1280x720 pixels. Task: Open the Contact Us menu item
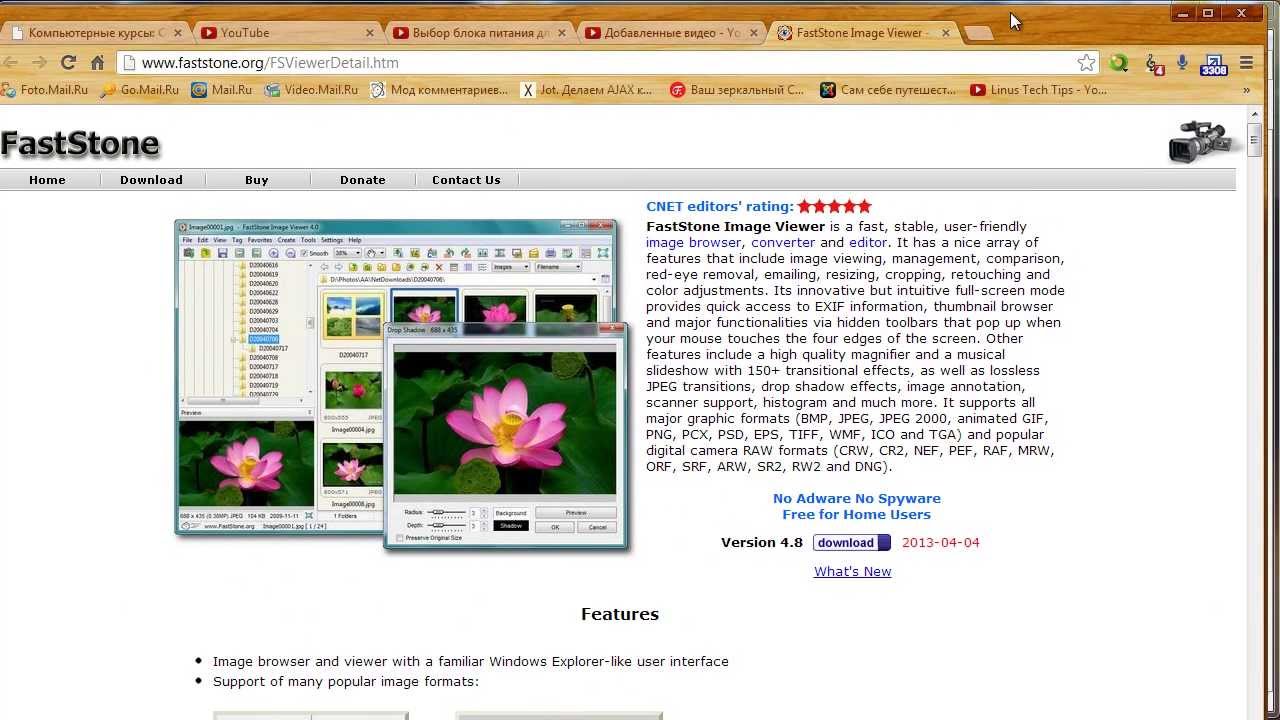click(466, 180)
